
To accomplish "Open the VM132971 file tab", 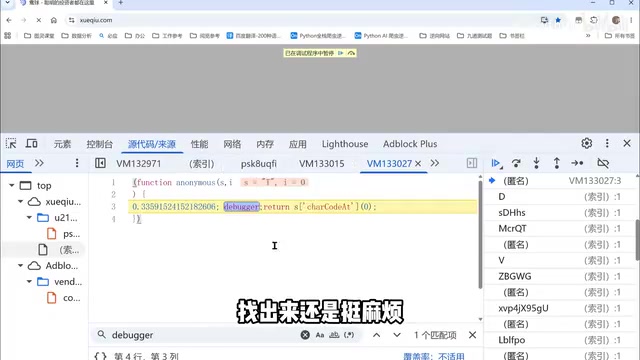I will pos(139,164).
